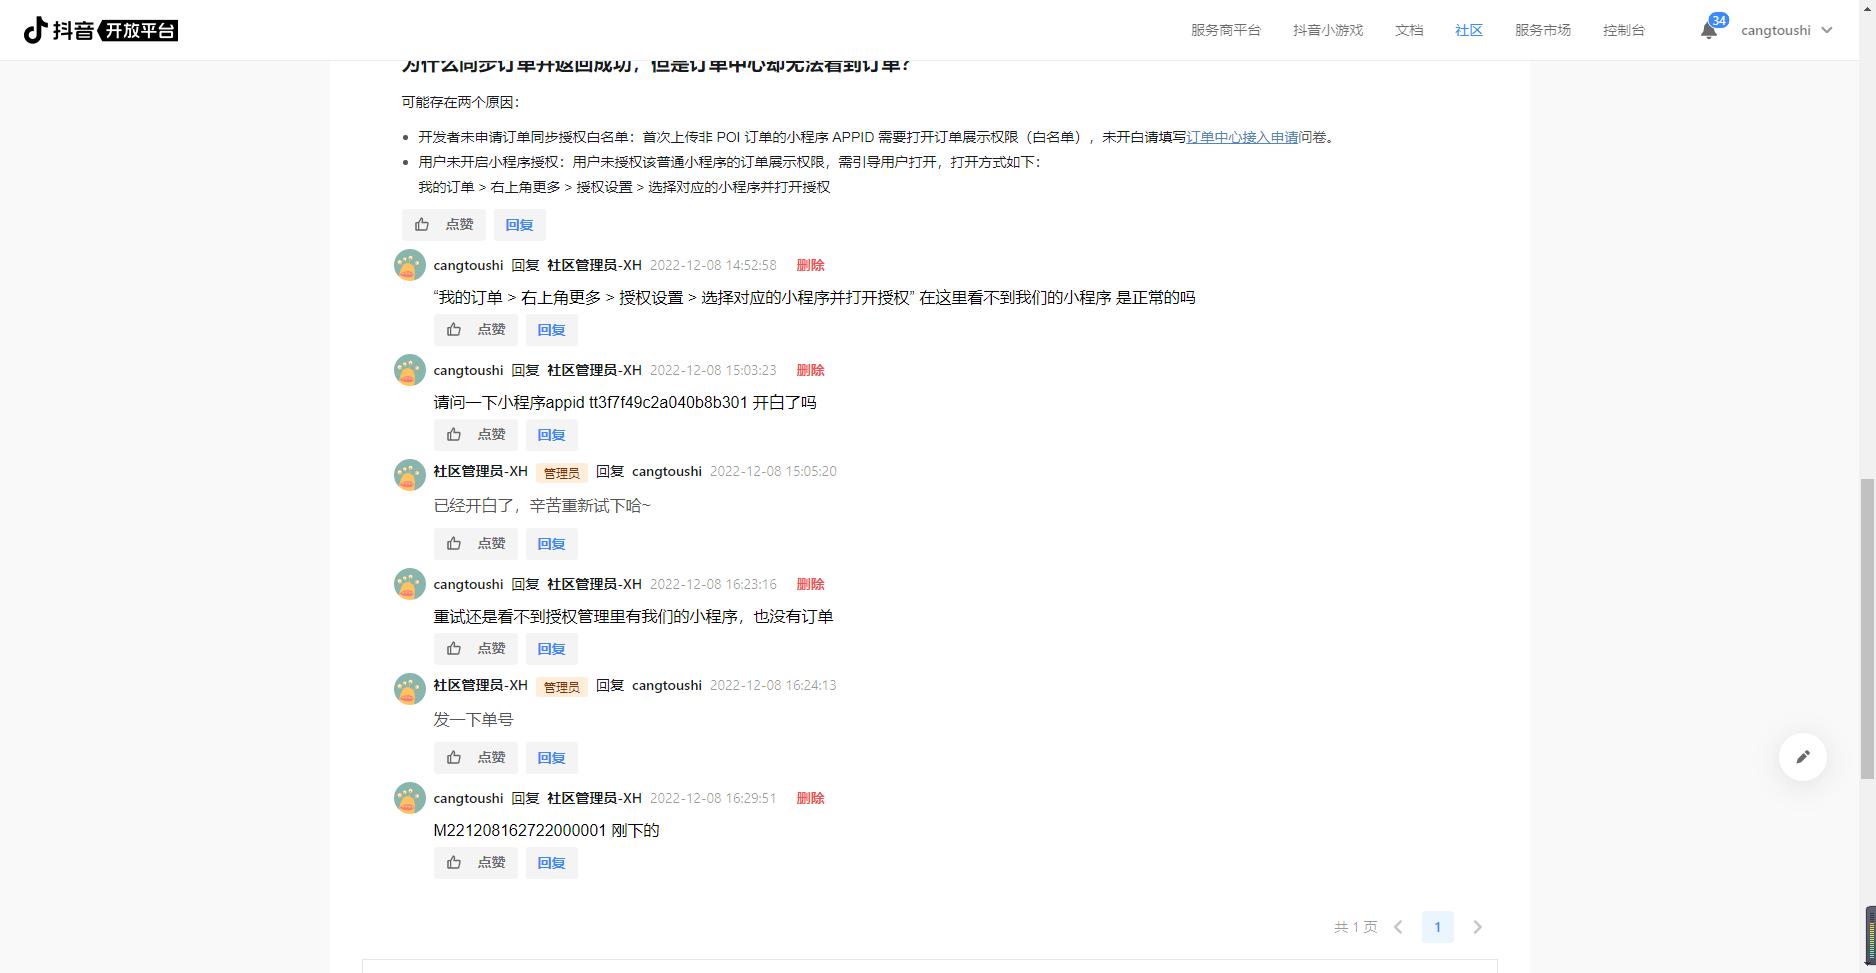Click the 社区管理员-XH avatar at 16:24:13
Image resolution: width=1876 pixels, height=973 pixels.
(x=410, y=689)
